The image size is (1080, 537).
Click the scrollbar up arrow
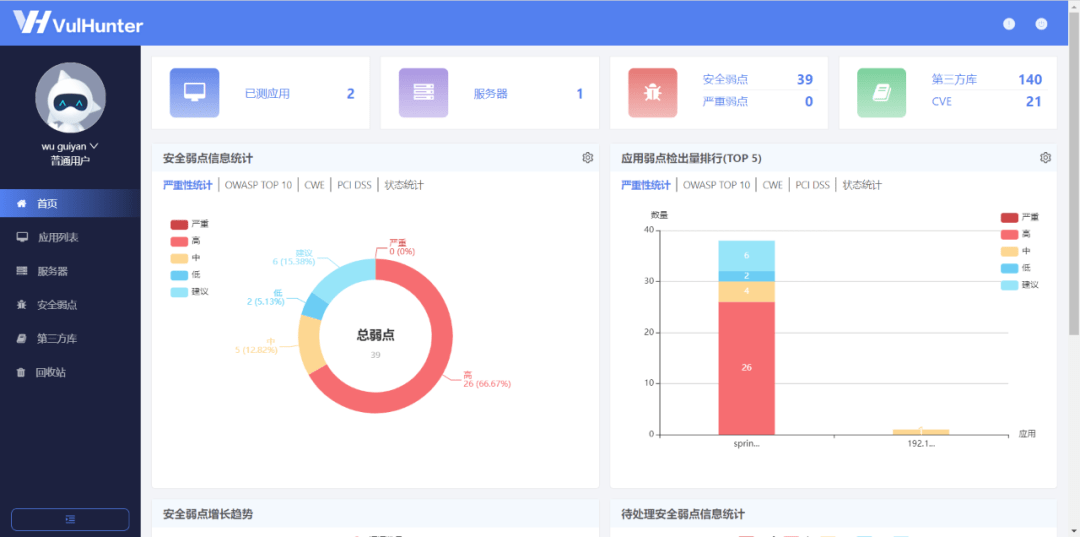pyautogui.click(x=1074, y=6)
